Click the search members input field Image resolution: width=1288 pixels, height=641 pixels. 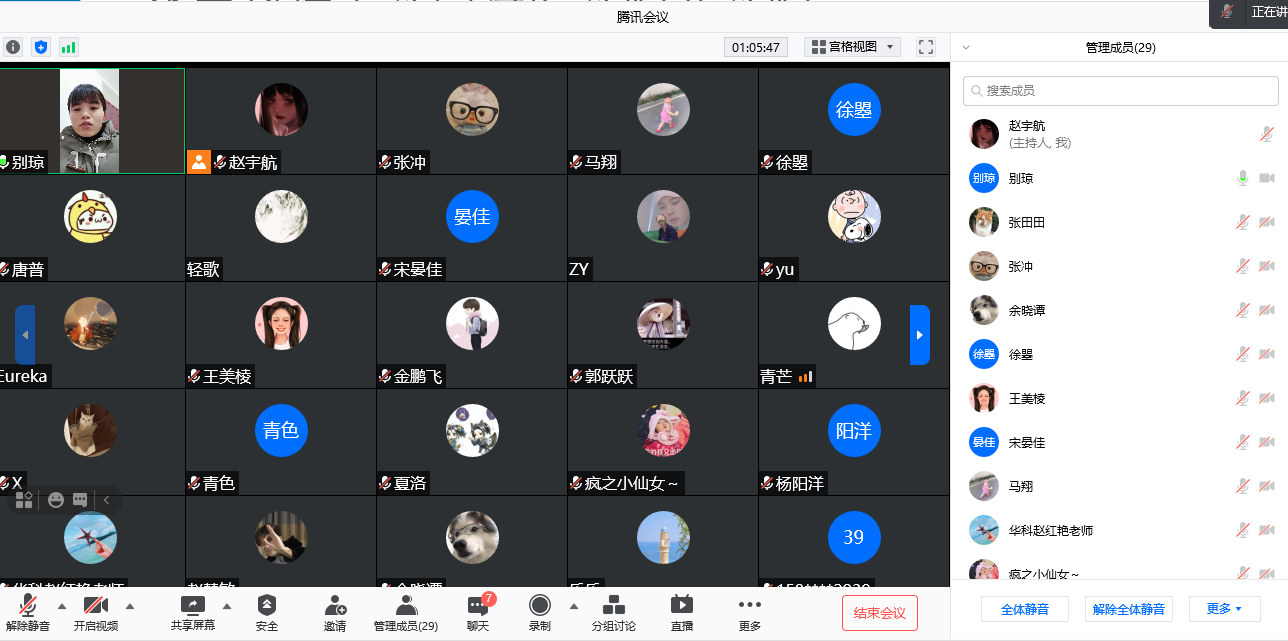pyautogui.click(x=1121, y=90)
